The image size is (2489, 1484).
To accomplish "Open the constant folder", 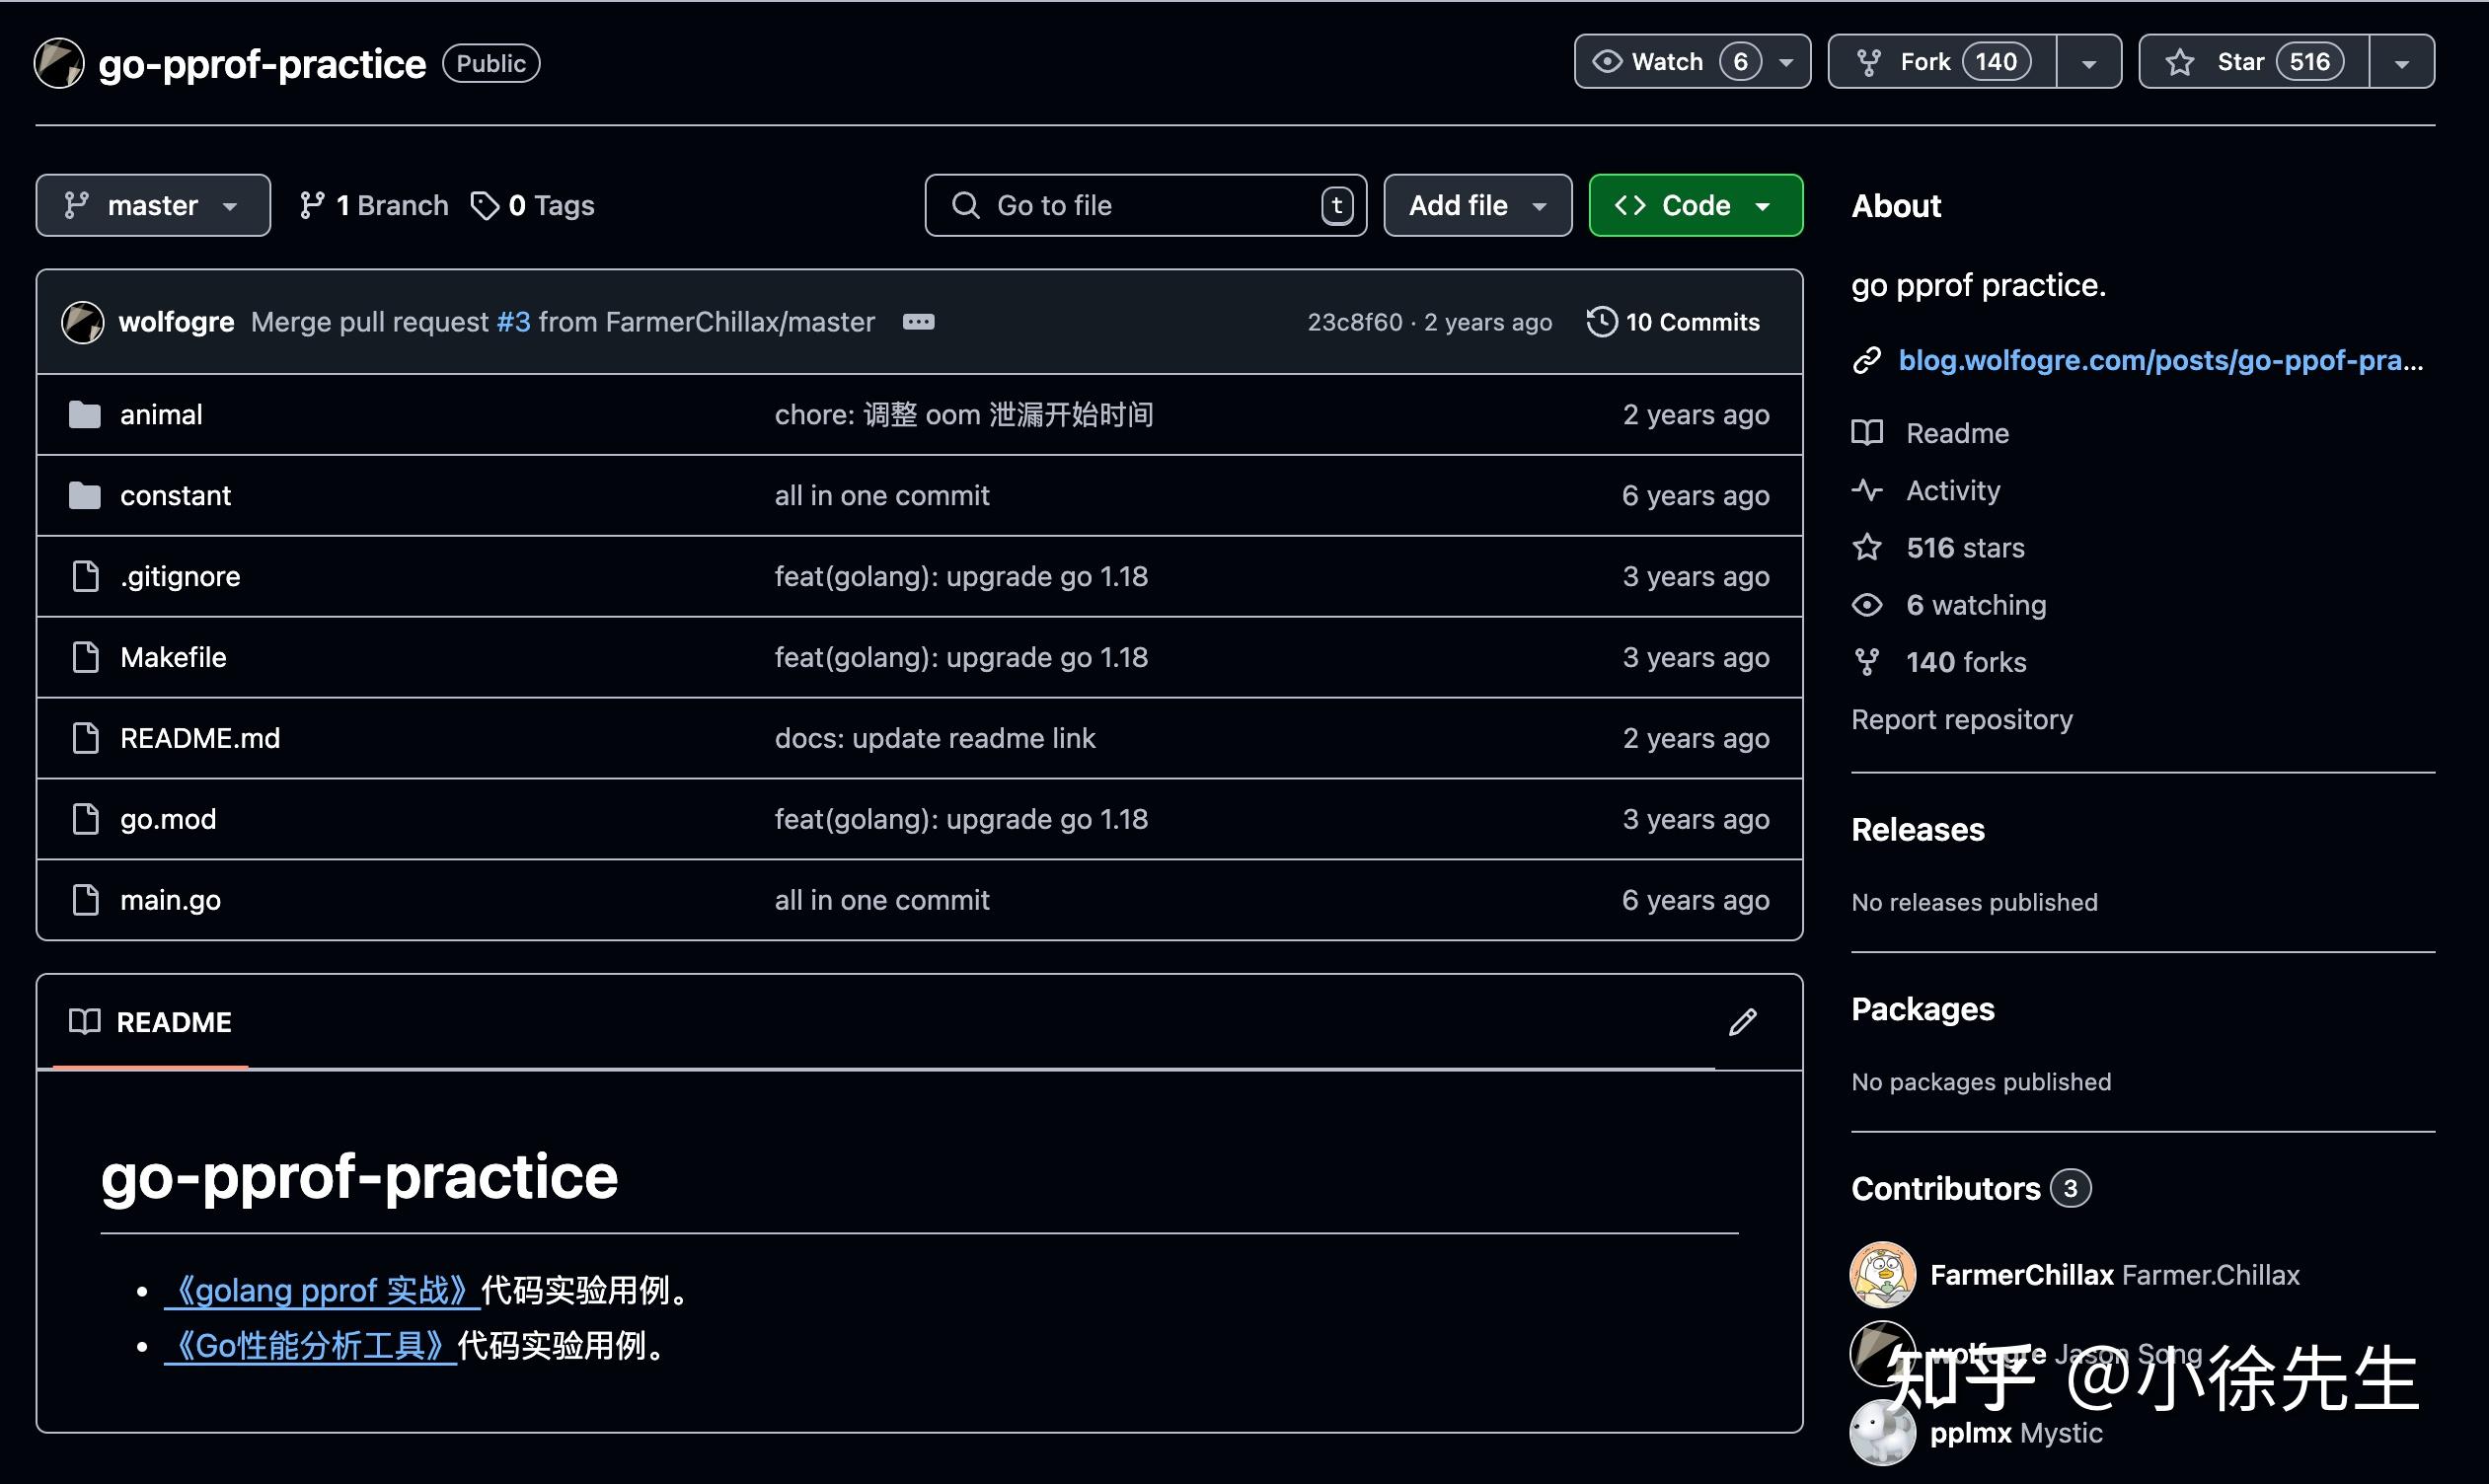I will (175, 495).
